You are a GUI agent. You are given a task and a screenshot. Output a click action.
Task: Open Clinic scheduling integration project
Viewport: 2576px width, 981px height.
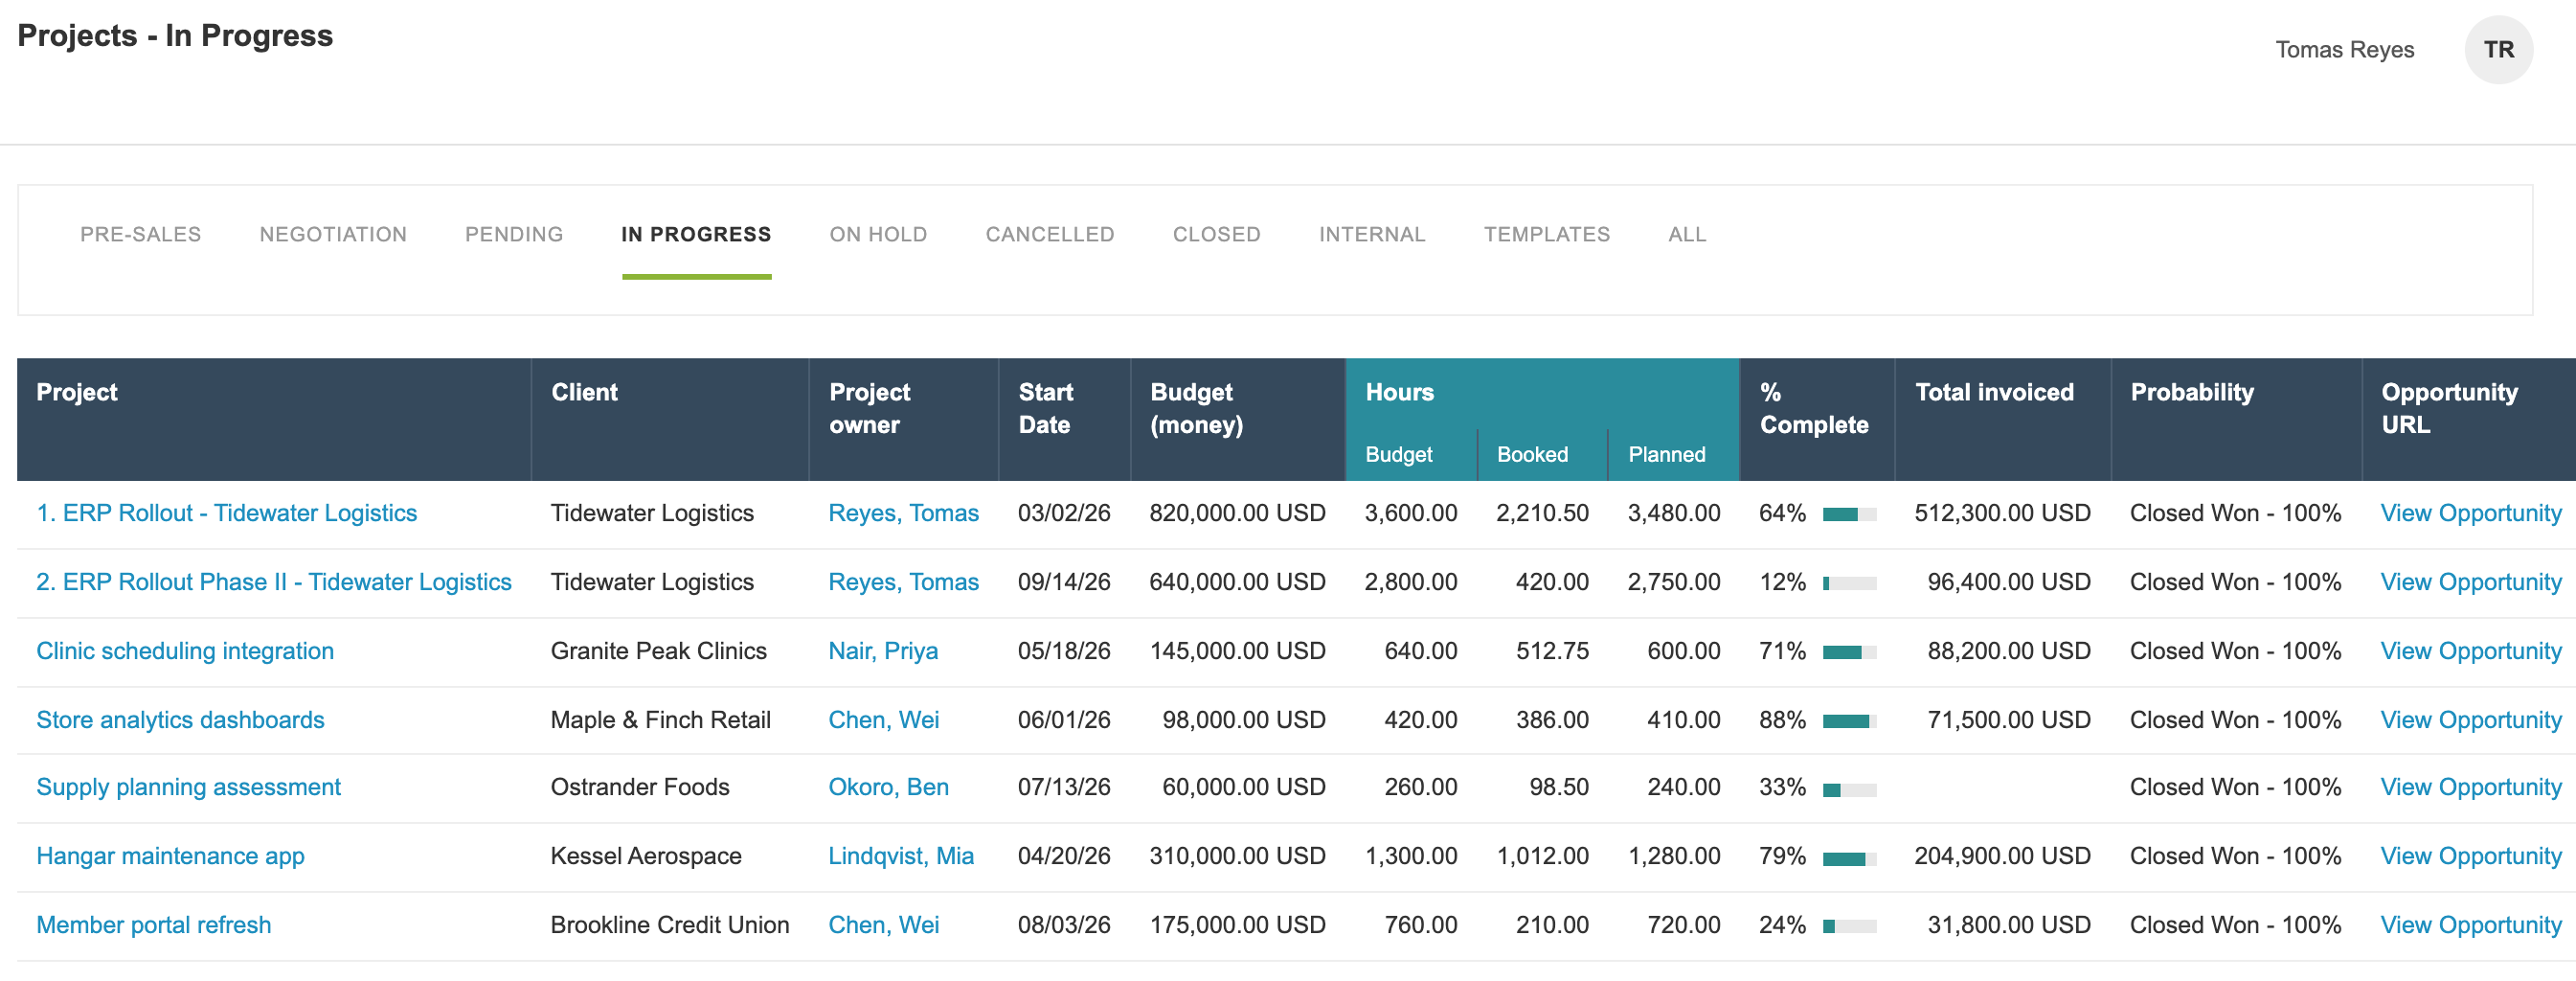click(x=185, y=651)
